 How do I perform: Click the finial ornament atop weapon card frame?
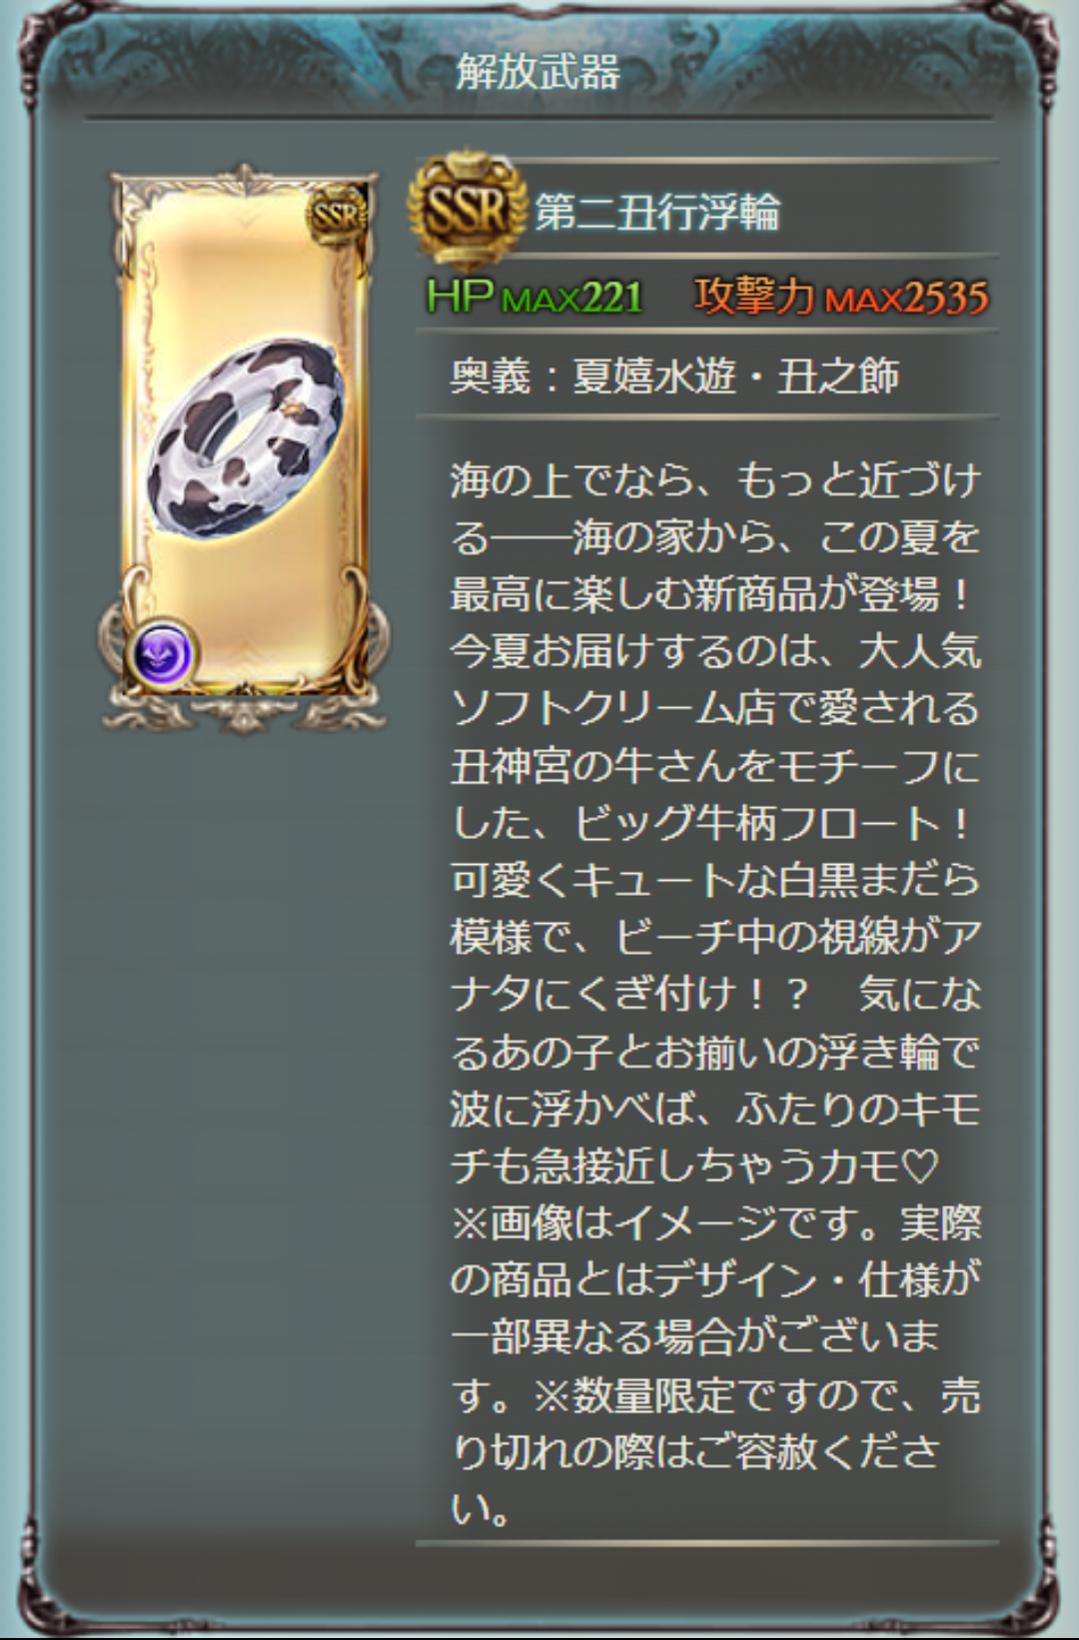coord(245,178)
